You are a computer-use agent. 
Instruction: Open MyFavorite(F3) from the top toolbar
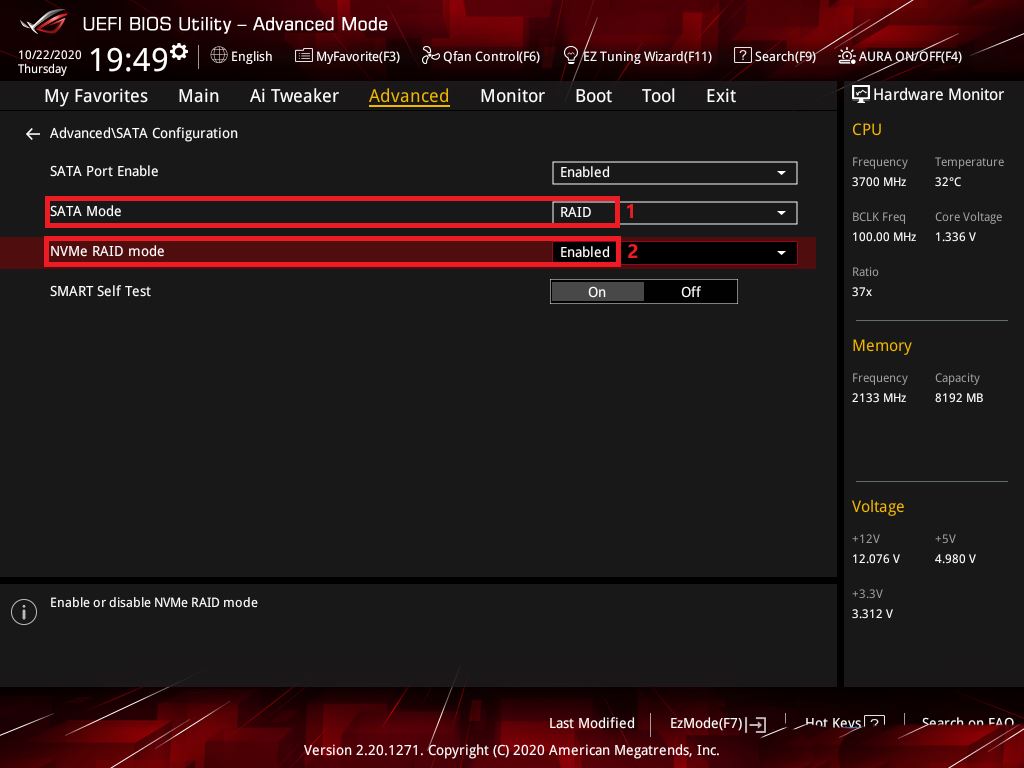tap(304, 56)
